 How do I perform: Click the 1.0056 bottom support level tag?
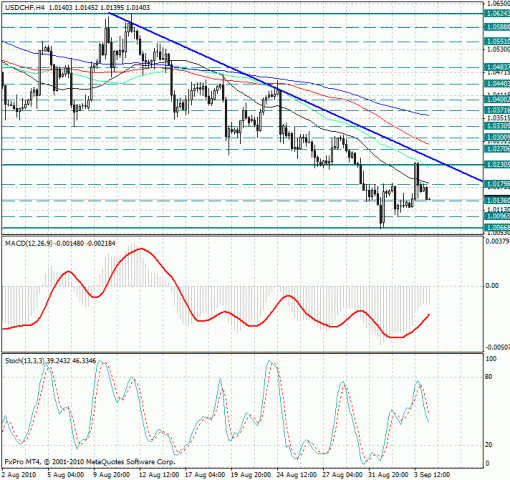click(497, 228)
